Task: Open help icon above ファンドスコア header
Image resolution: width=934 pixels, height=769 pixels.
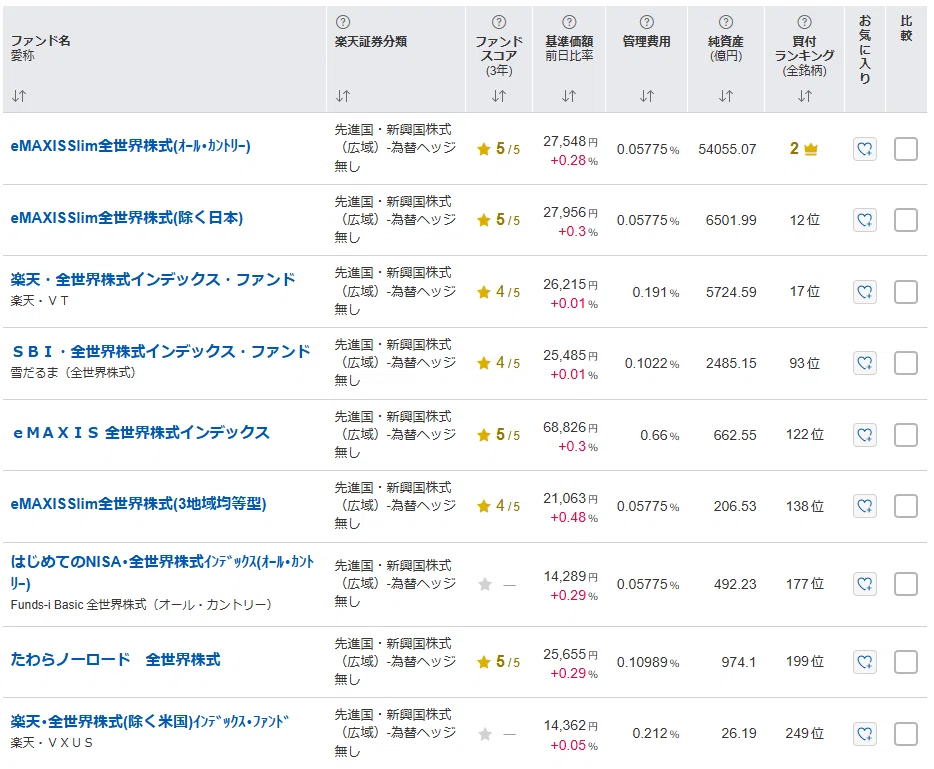Action: pyautogui.click(x=499, y=22)
